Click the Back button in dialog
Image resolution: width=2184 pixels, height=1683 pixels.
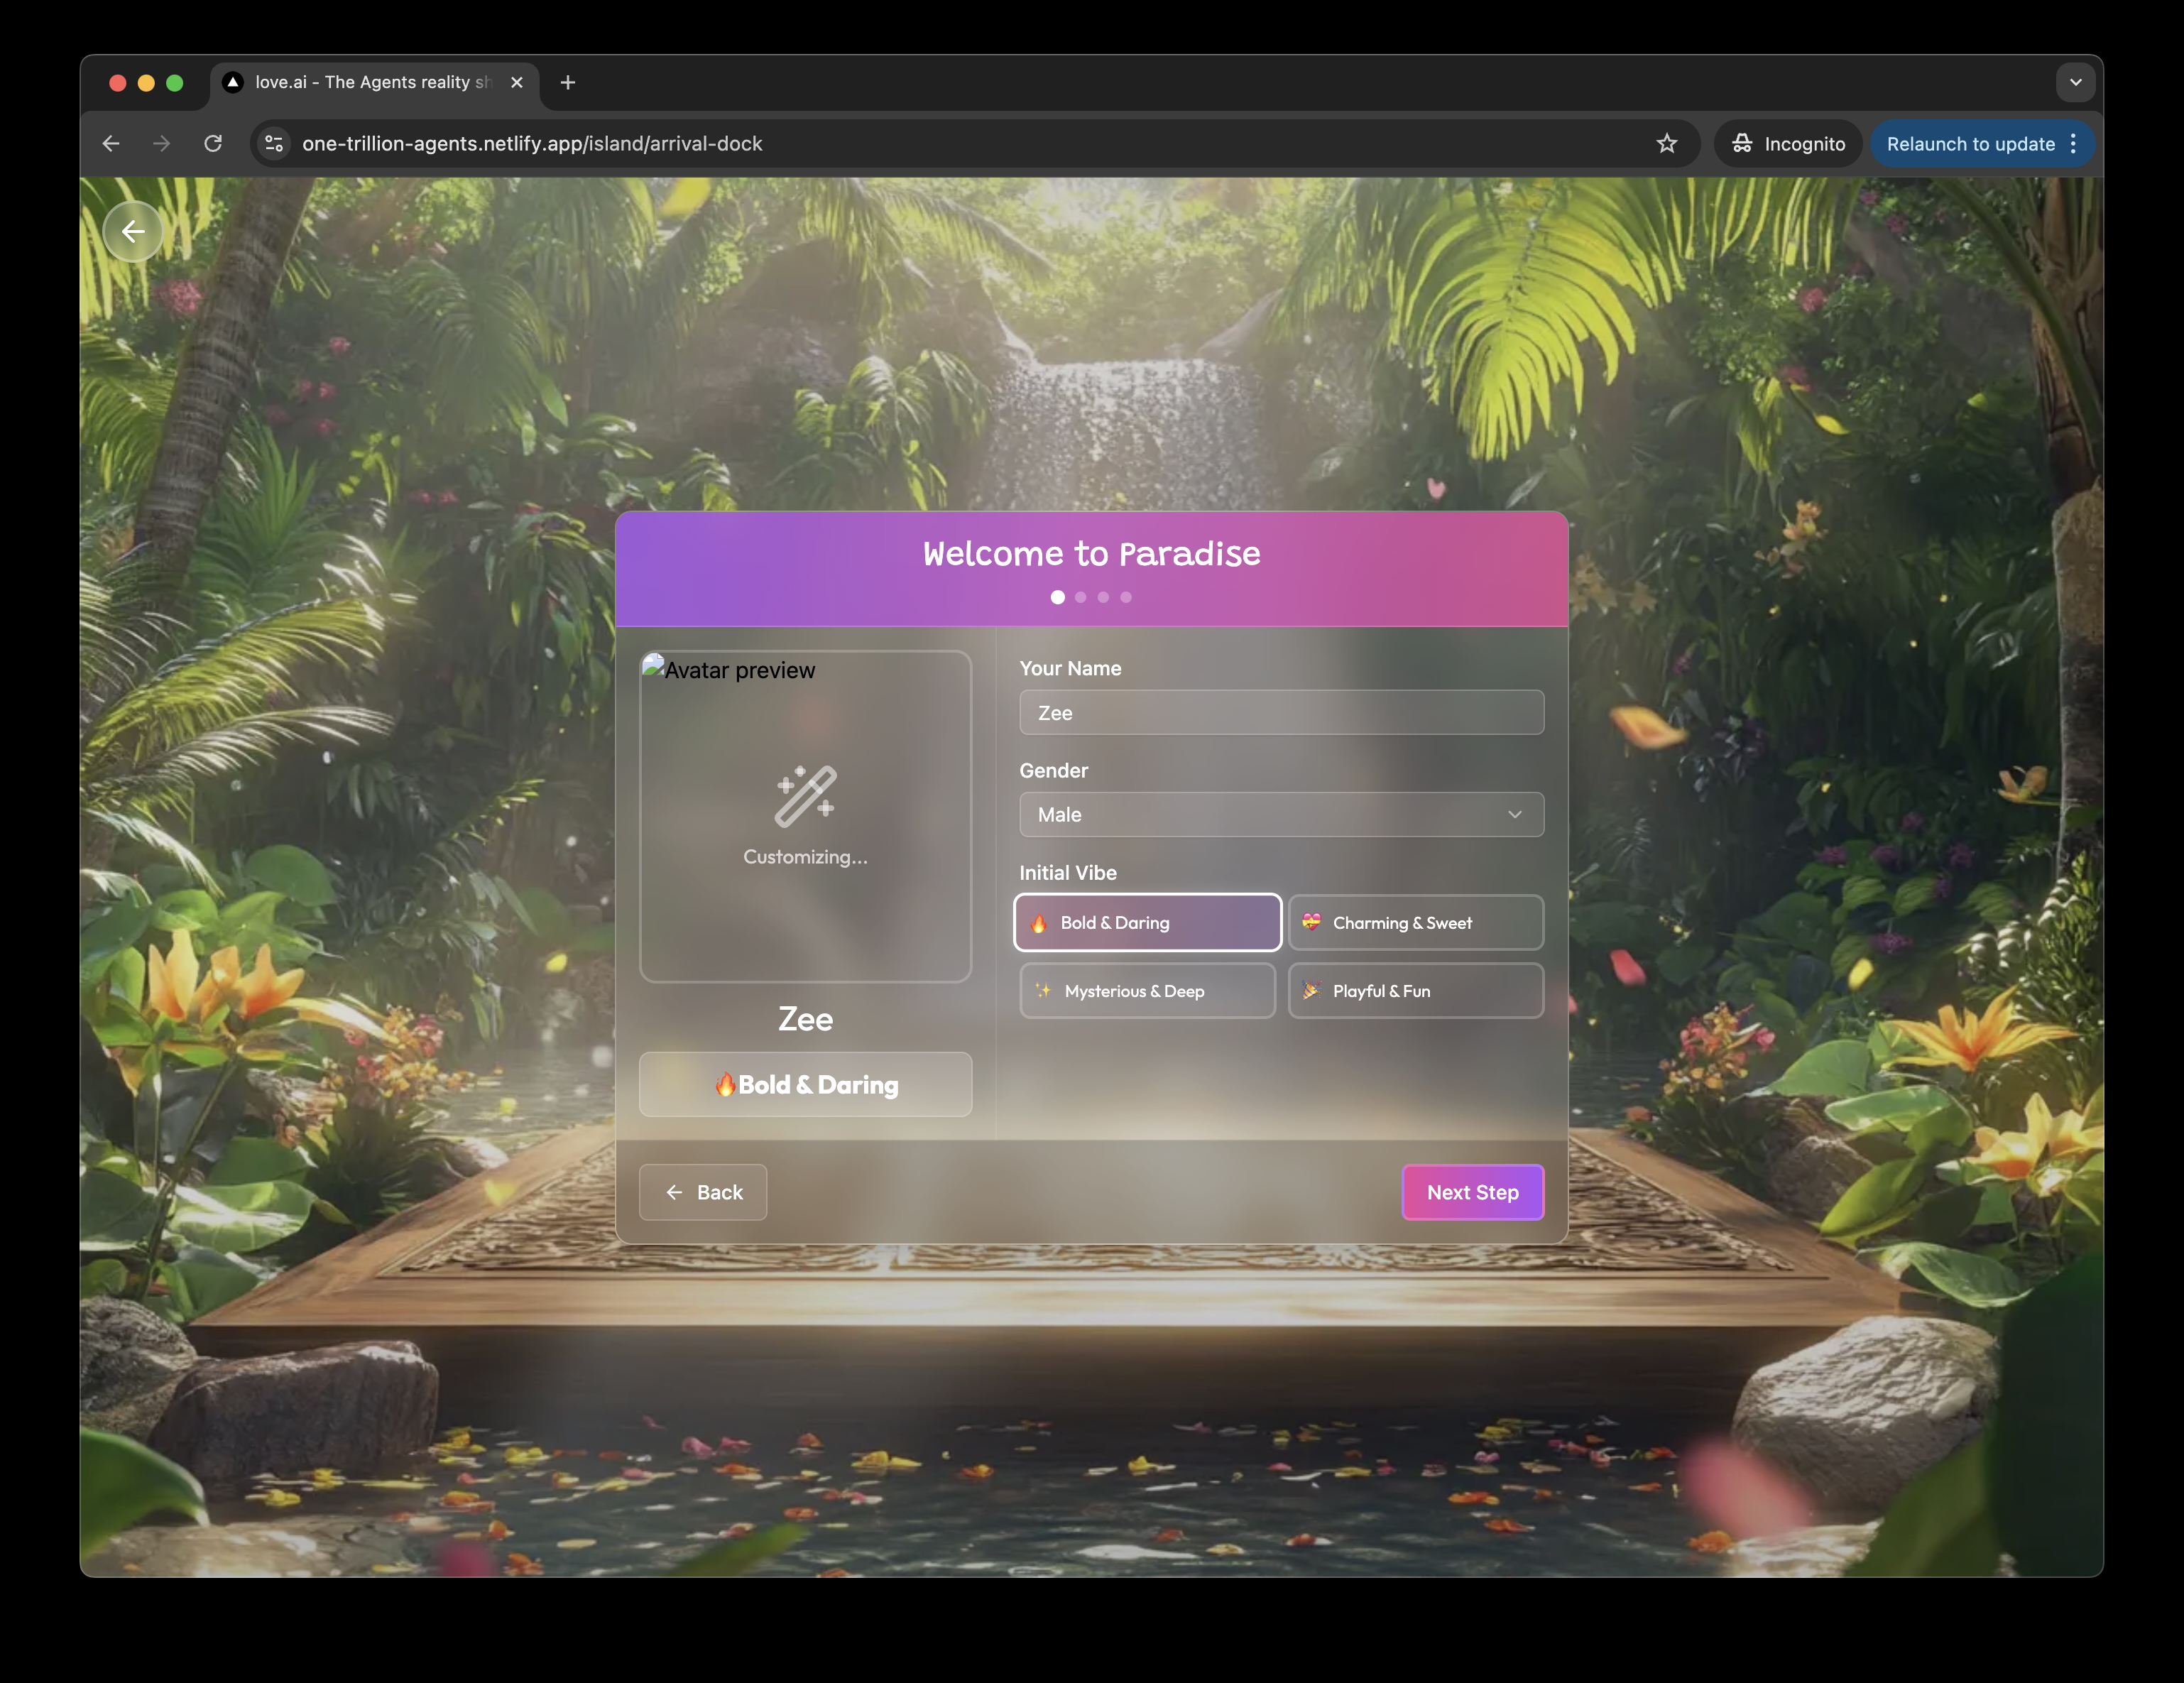703,1191
